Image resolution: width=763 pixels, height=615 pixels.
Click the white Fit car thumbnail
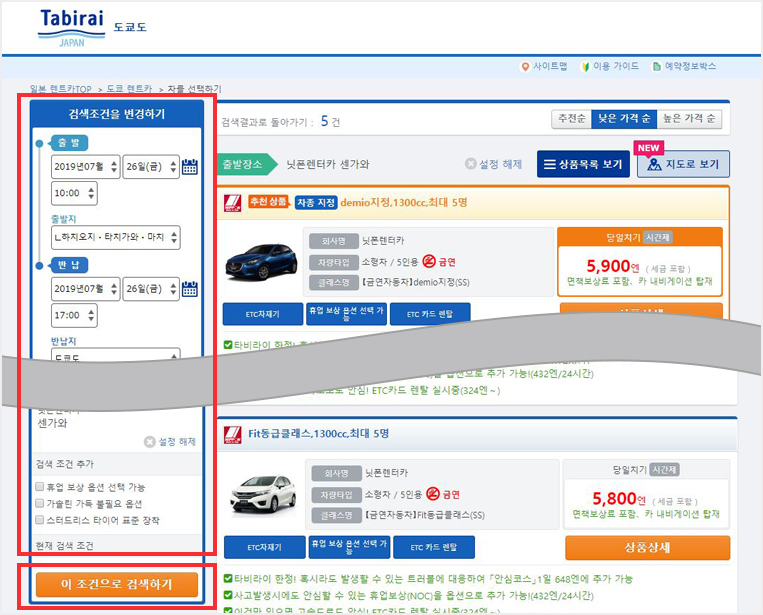coord(261,493)
